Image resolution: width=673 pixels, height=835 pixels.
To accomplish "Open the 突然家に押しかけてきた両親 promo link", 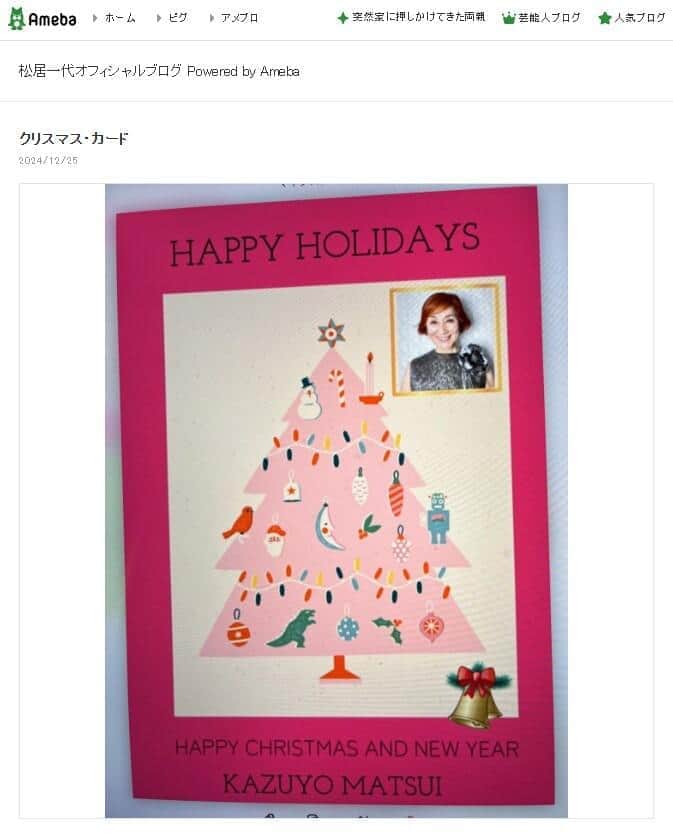I will click(x=418, y=18).
